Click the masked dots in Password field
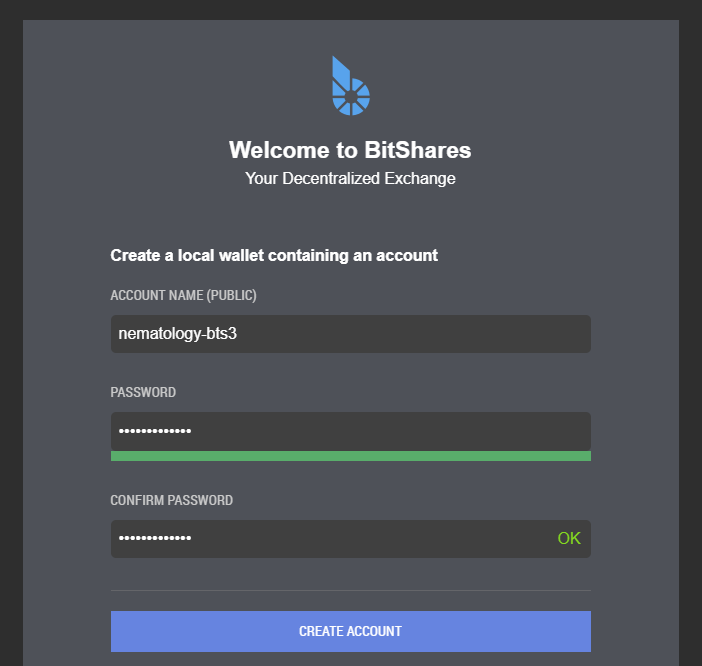This screenshot has width=702, height=666. coord(155,431)
